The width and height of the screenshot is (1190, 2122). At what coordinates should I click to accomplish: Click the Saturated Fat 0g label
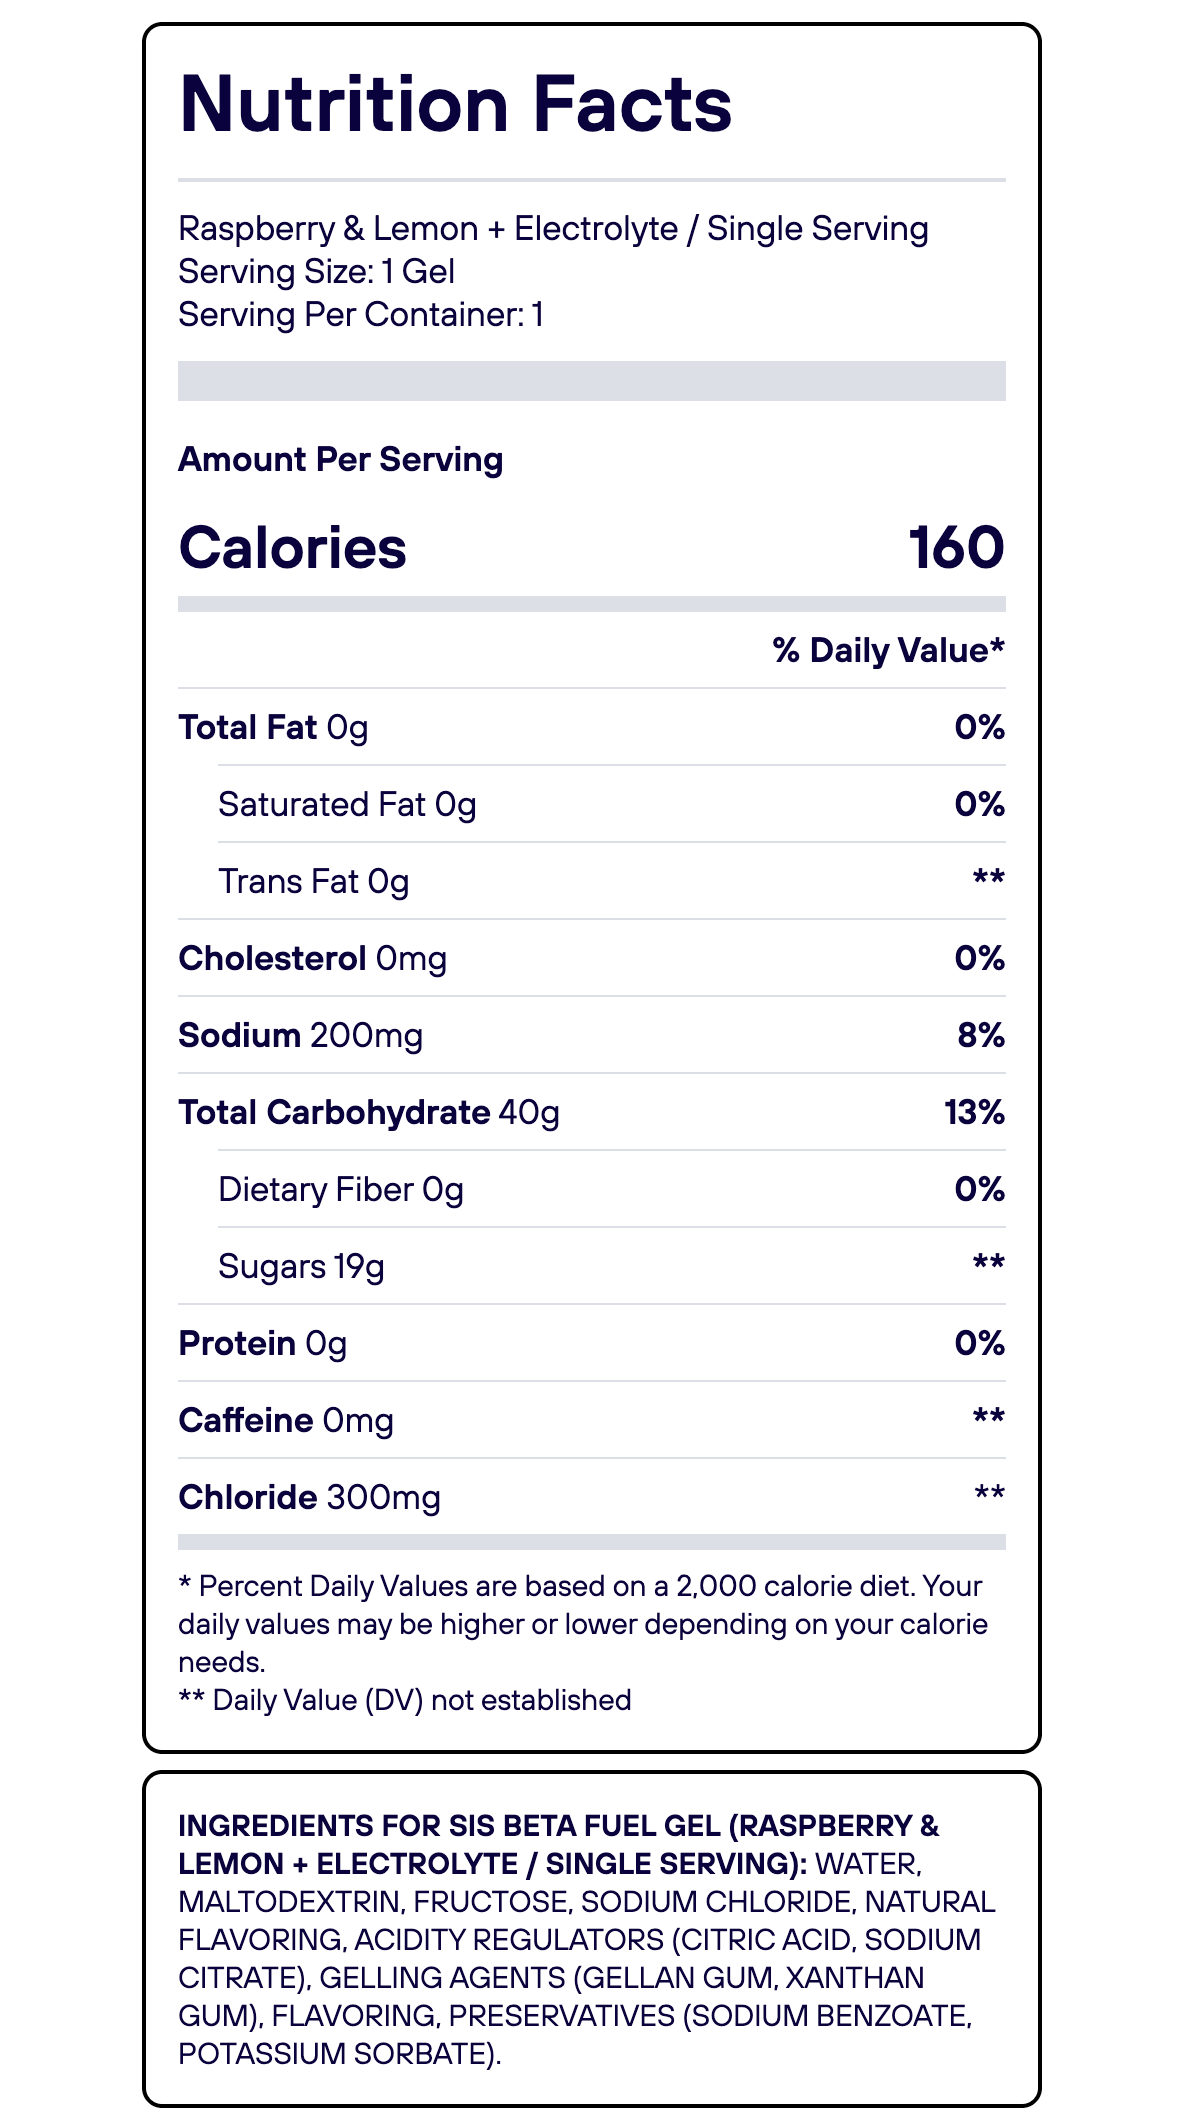(347, 805)
